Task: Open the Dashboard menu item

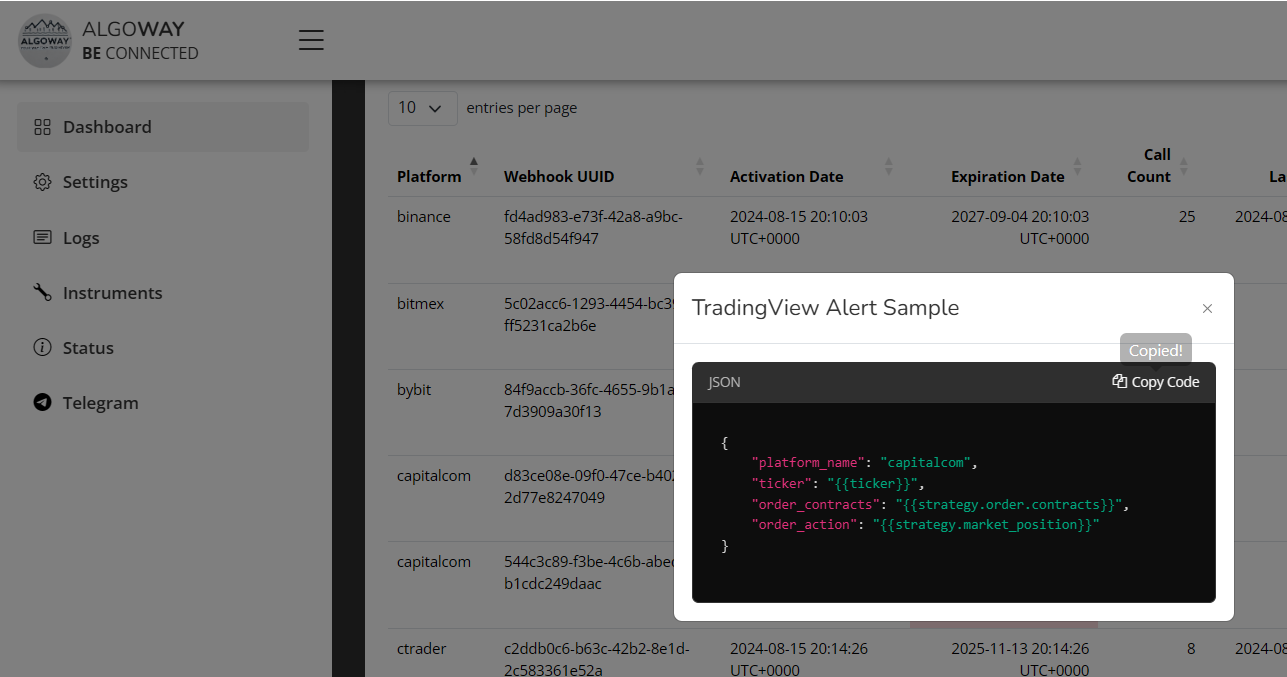Action: (163, 127)
